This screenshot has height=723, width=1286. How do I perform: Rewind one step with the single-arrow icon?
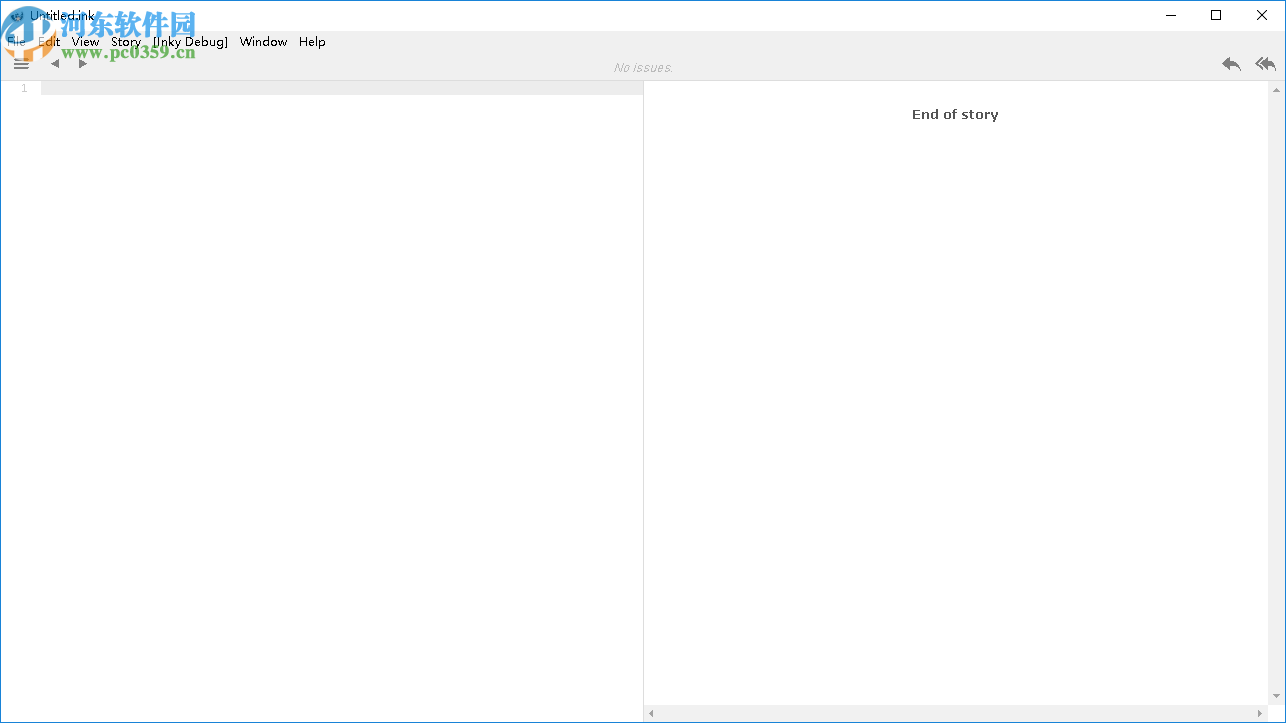point(1231,64)
